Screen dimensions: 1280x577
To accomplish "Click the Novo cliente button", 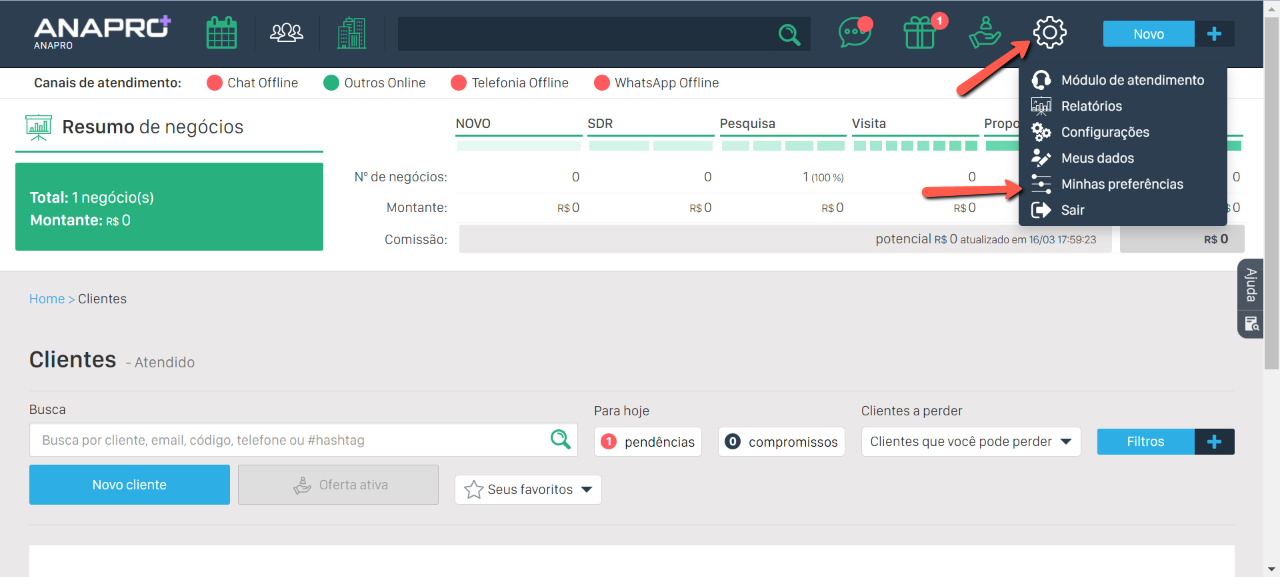I will pyautogui.click(x=129, y=485).
